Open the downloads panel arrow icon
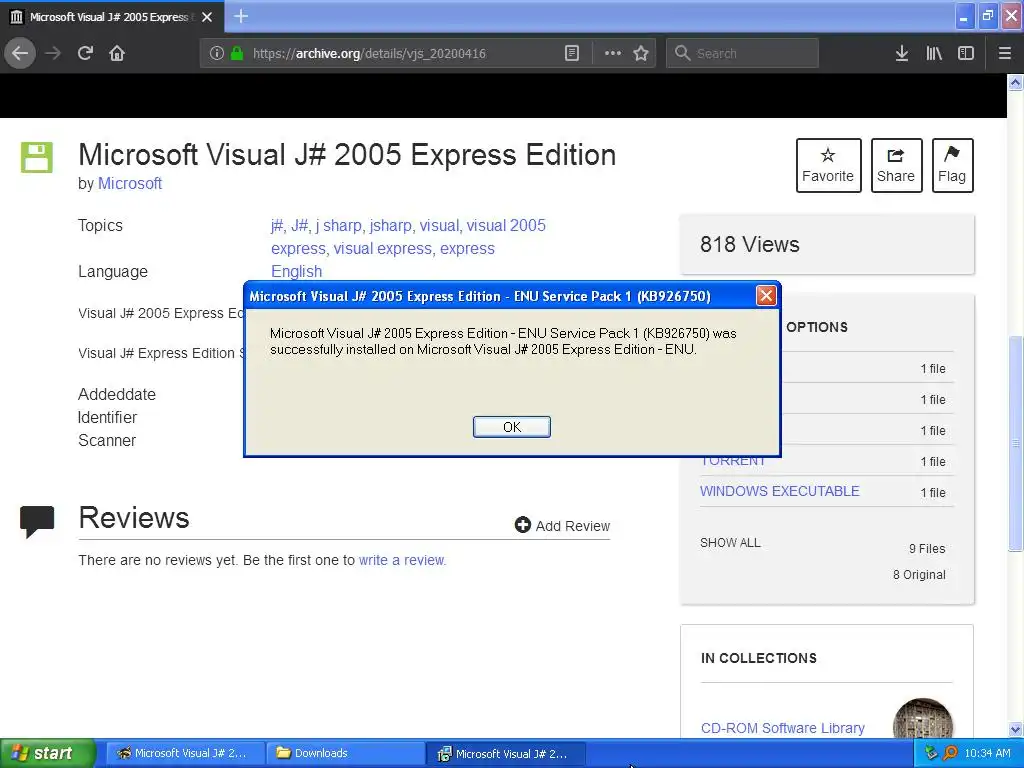The image size is (1024, 768). pyautogui.click(x=902, y=53)
